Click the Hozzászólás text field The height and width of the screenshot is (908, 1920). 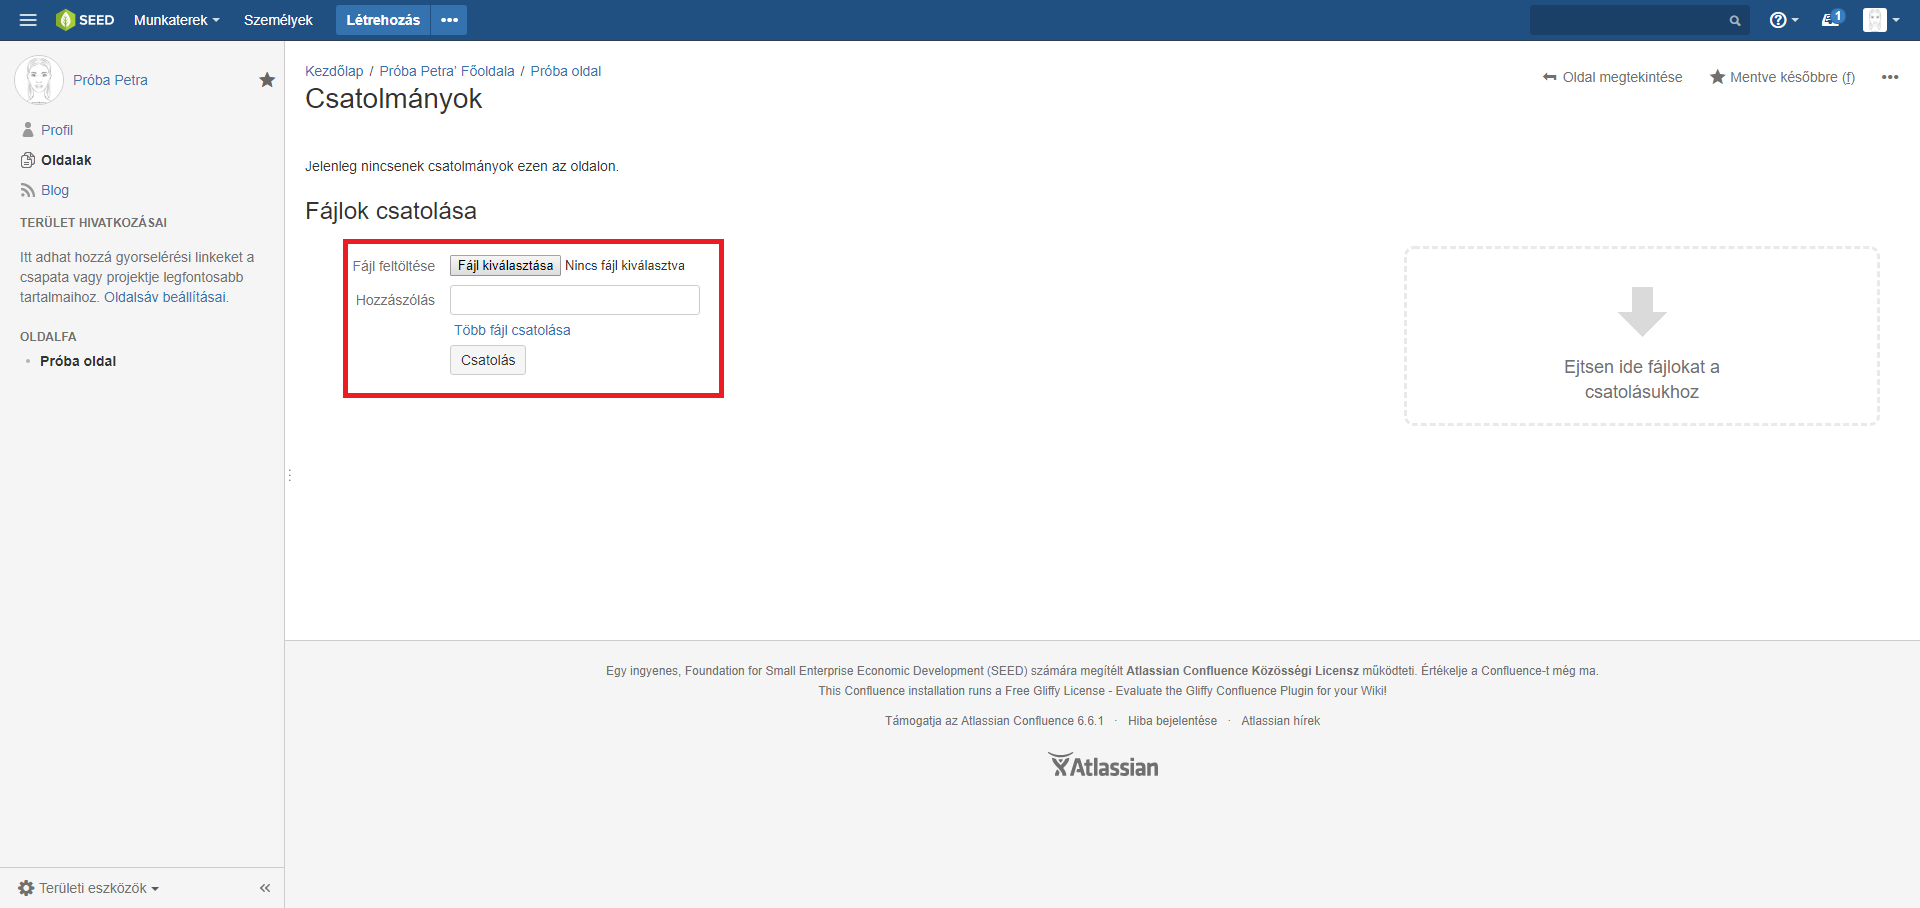click(574, 300)
